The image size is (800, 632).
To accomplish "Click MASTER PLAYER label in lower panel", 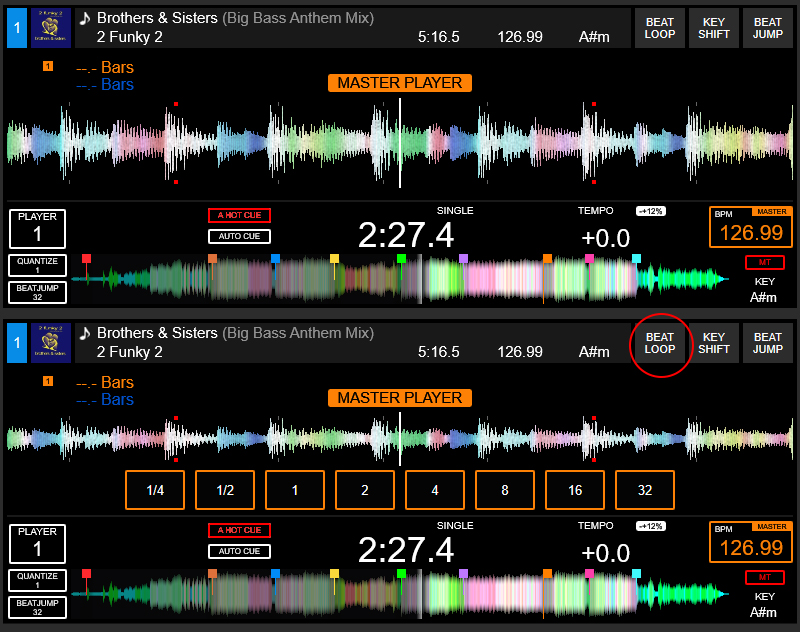I will point(399,398).
